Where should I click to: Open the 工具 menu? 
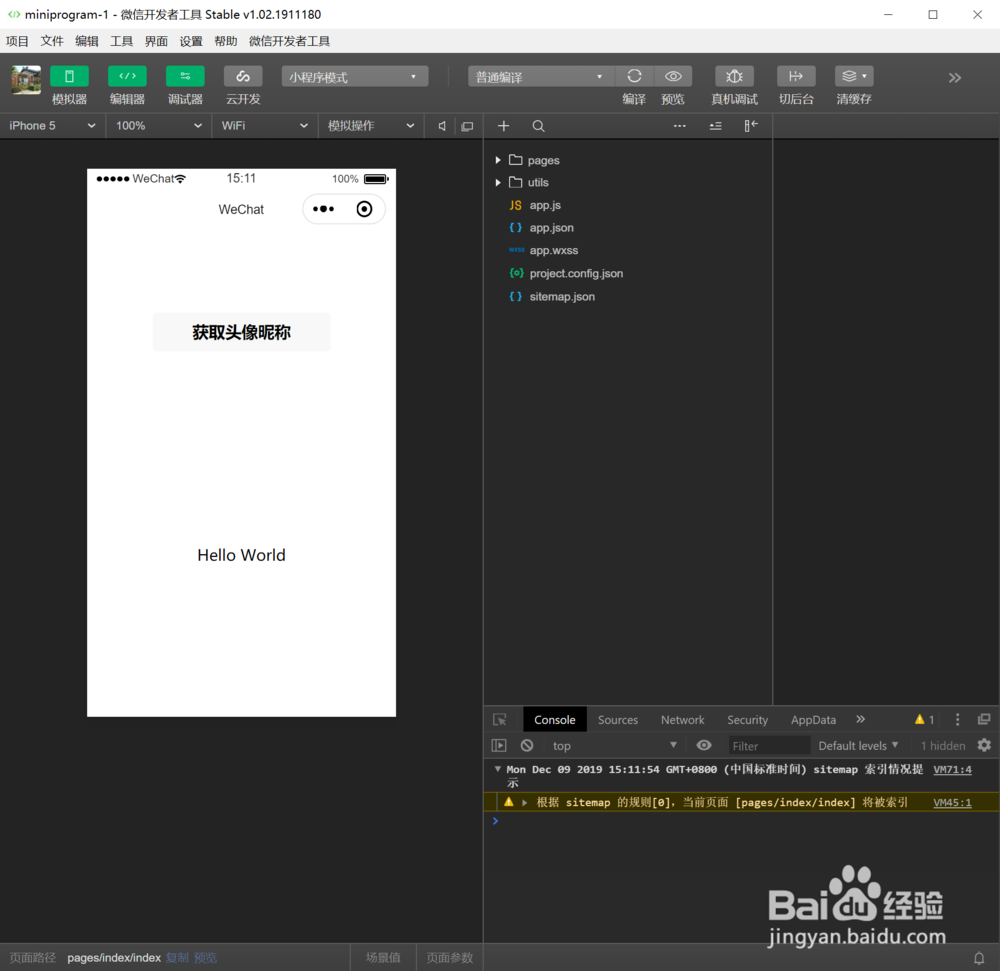[x=121, y=41]
